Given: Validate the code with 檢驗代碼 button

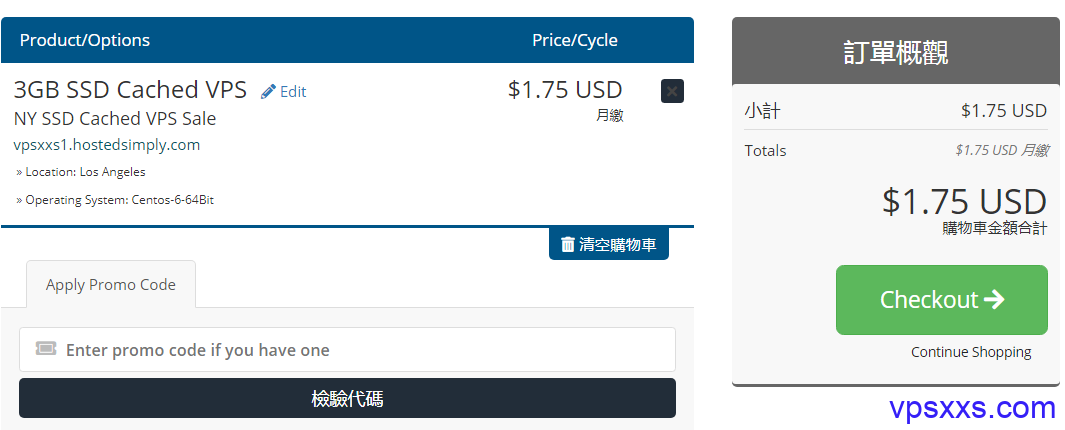Looking at the screenshot, I should point(347,398).
